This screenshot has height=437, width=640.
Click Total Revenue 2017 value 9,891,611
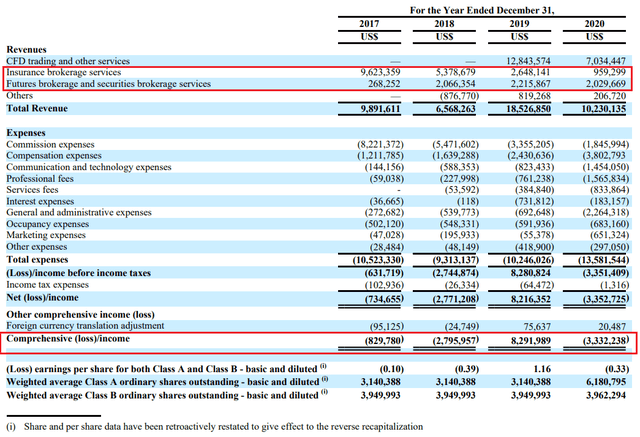380,109
